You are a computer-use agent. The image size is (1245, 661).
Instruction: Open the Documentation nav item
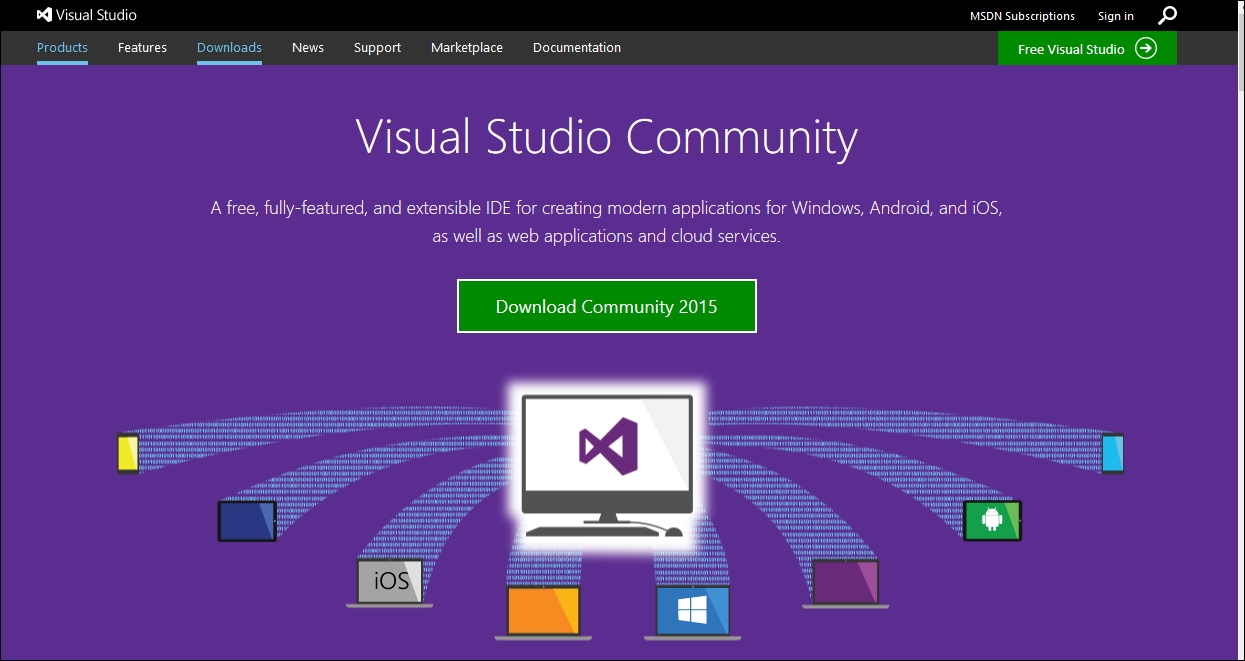[x=576, y=47]
